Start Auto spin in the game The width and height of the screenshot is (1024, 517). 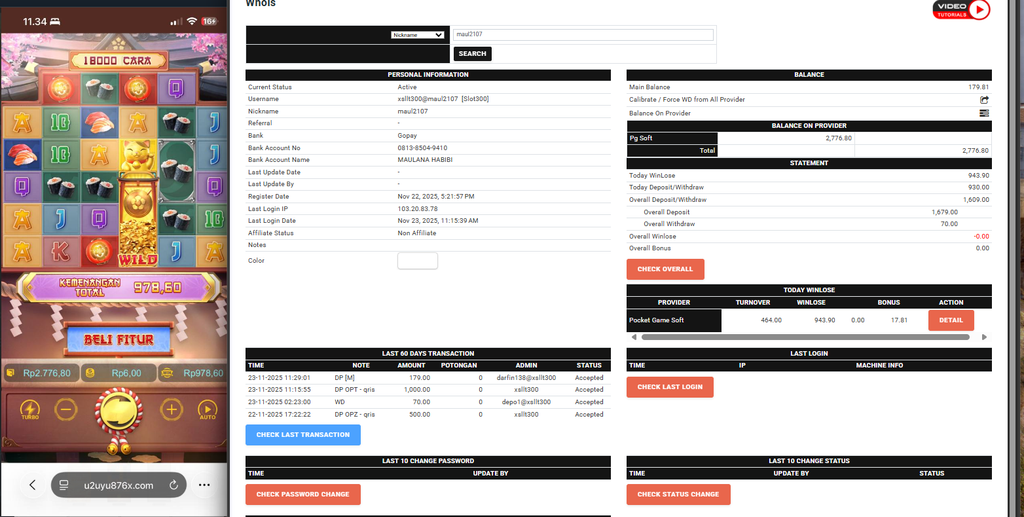tap(207, 410)
